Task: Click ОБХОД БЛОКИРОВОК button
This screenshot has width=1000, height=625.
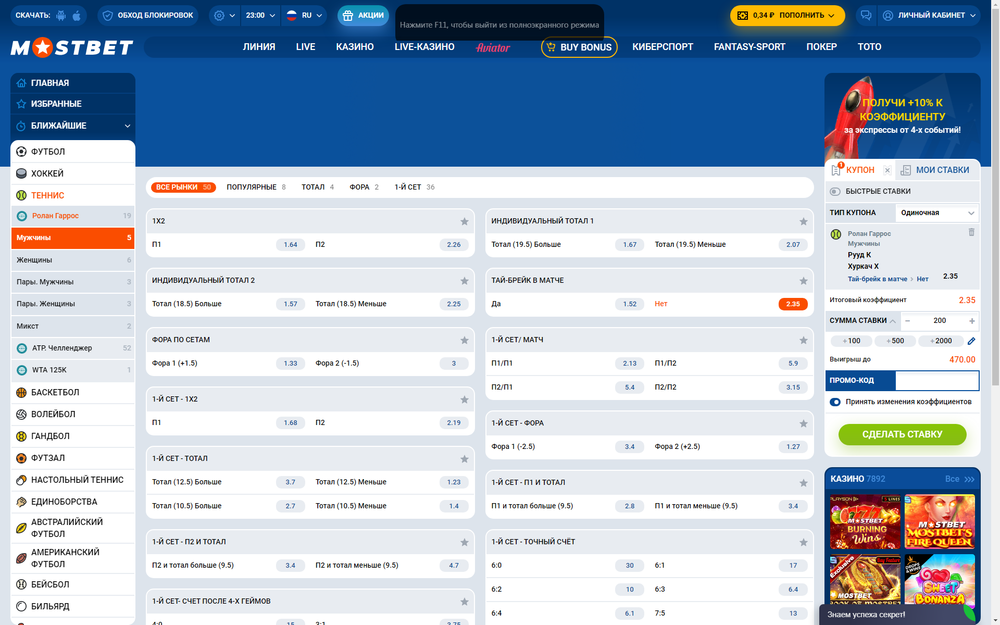Action: coord(148,15)
